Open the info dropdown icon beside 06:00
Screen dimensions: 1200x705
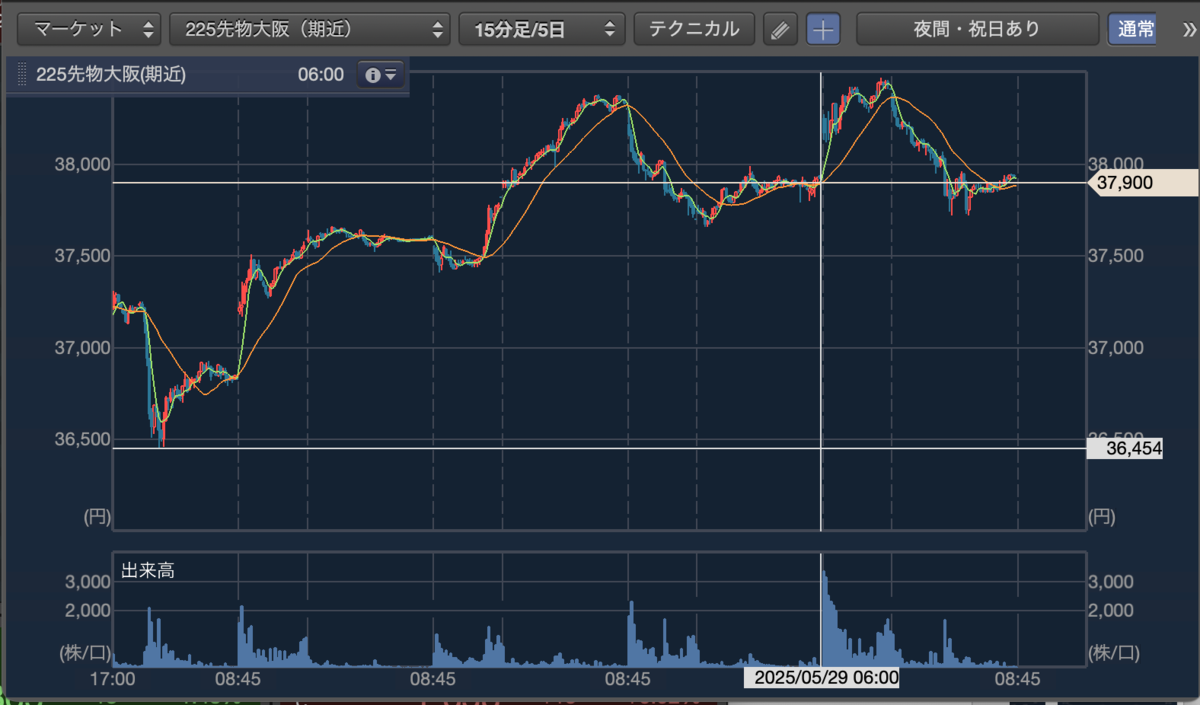[380, 75]
